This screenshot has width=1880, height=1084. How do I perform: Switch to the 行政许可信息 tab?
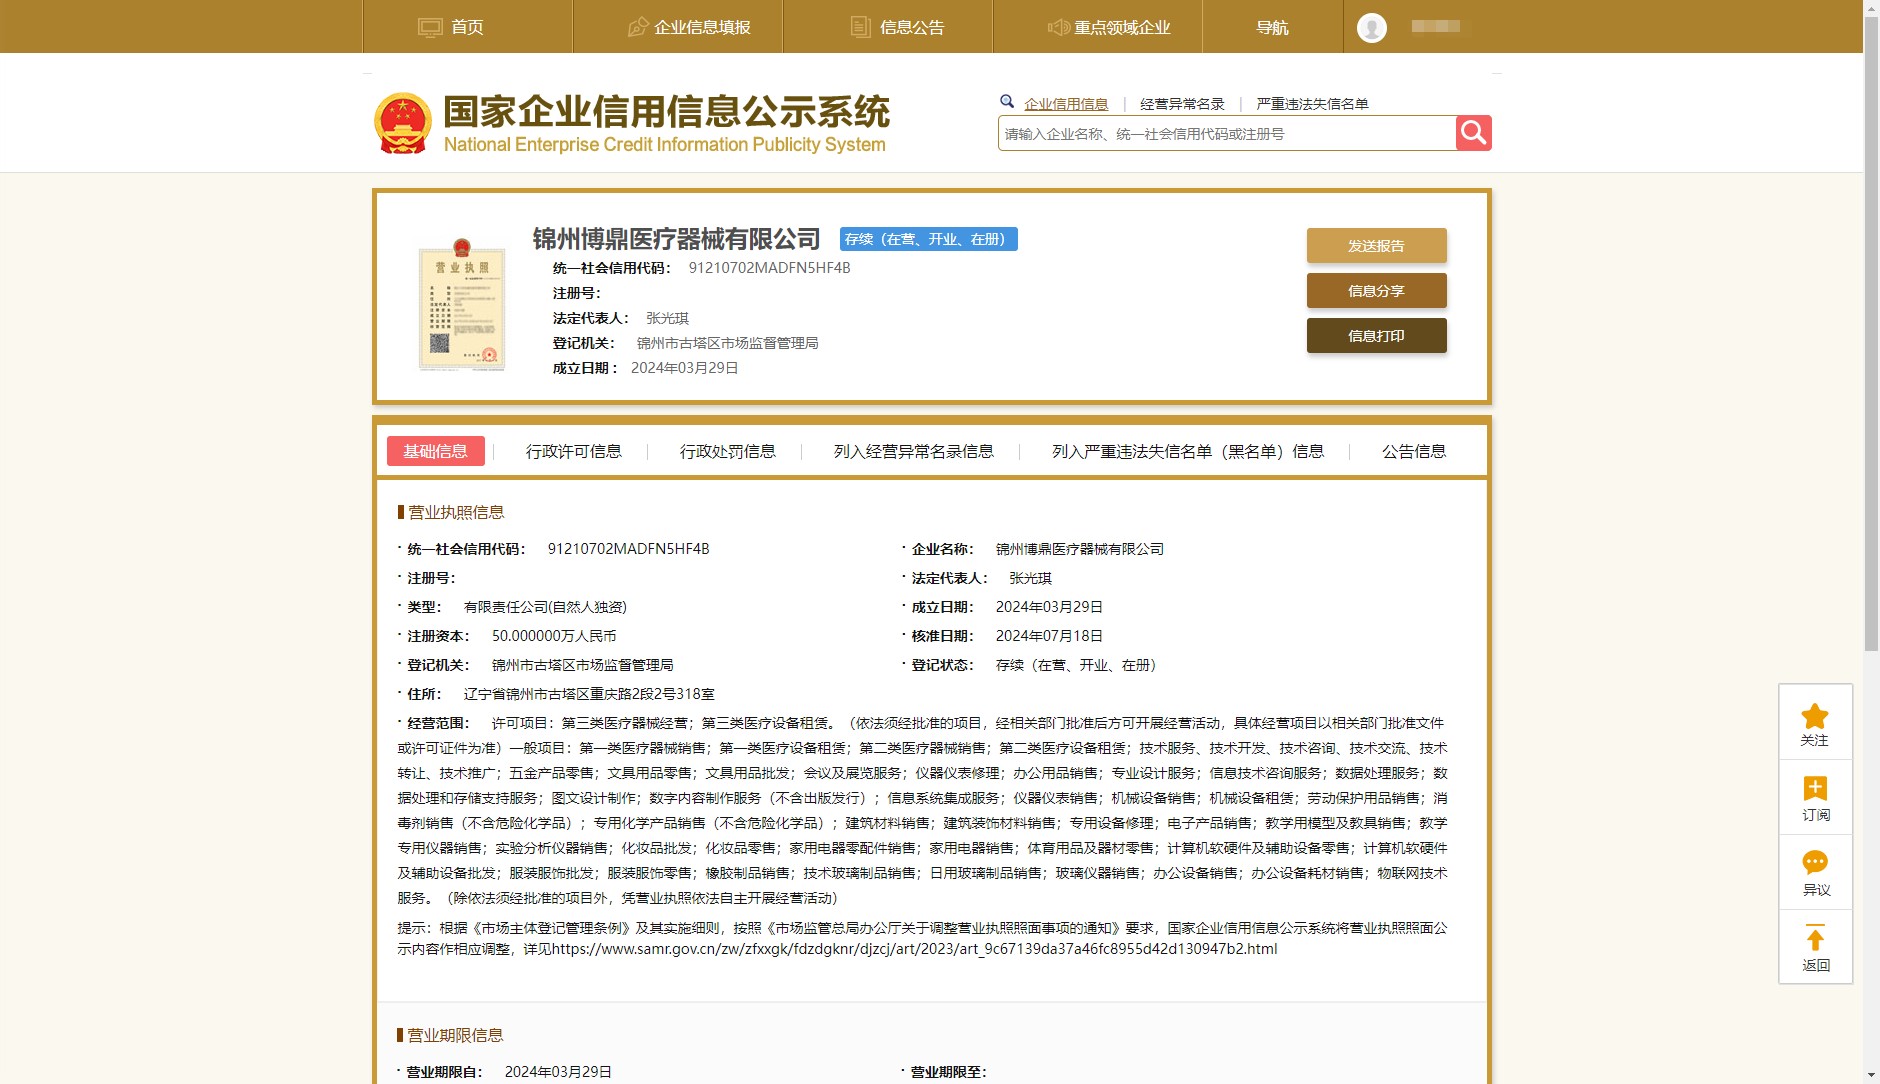click(x=574, y=451)
